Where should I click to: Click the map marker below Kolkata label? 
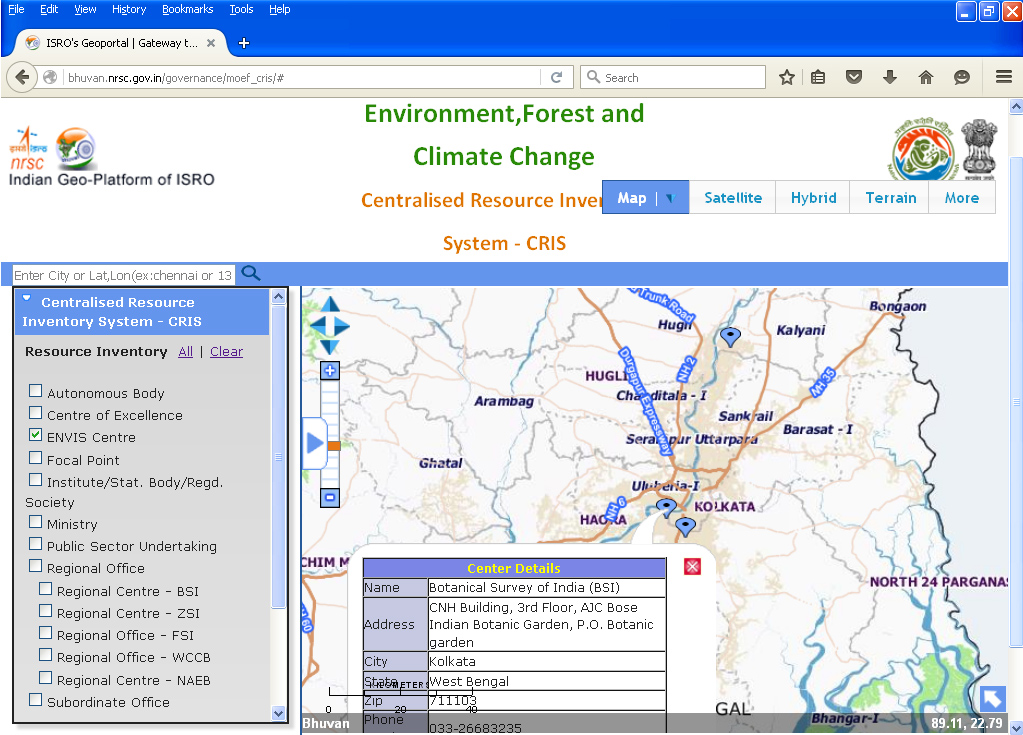coord(685,526)
